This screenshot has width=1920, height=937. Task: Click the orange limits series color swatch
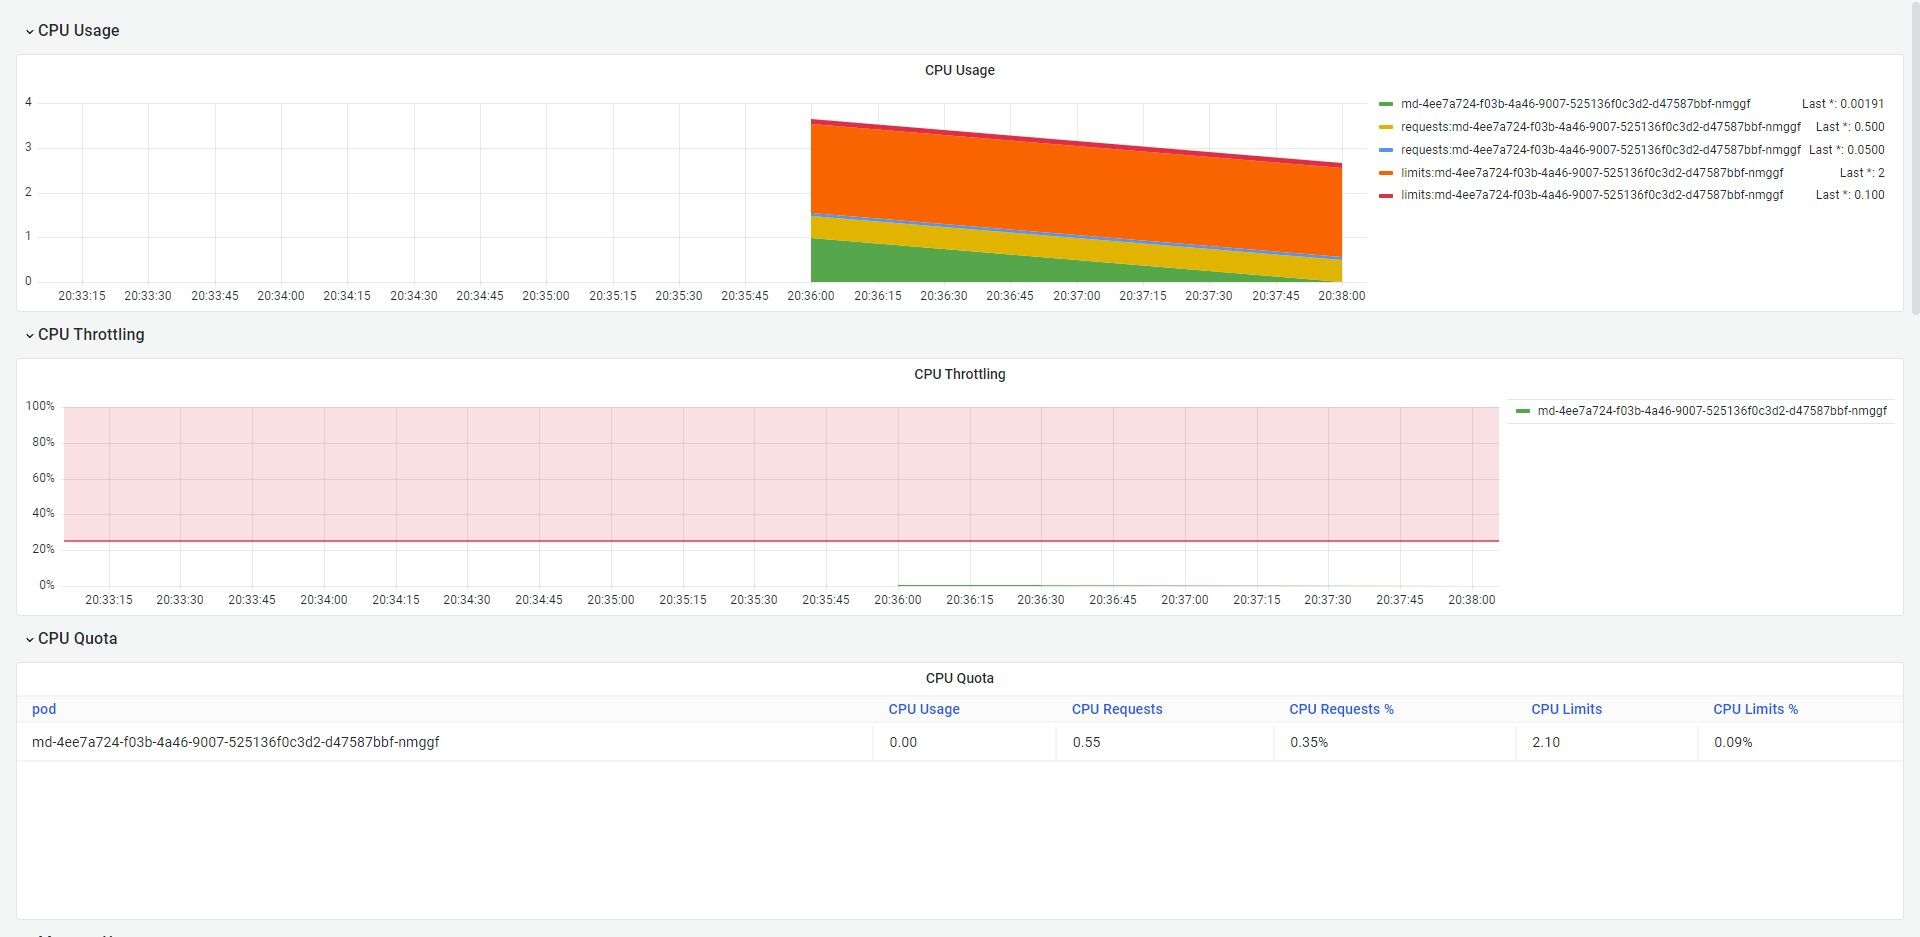tap(1385, 173)
